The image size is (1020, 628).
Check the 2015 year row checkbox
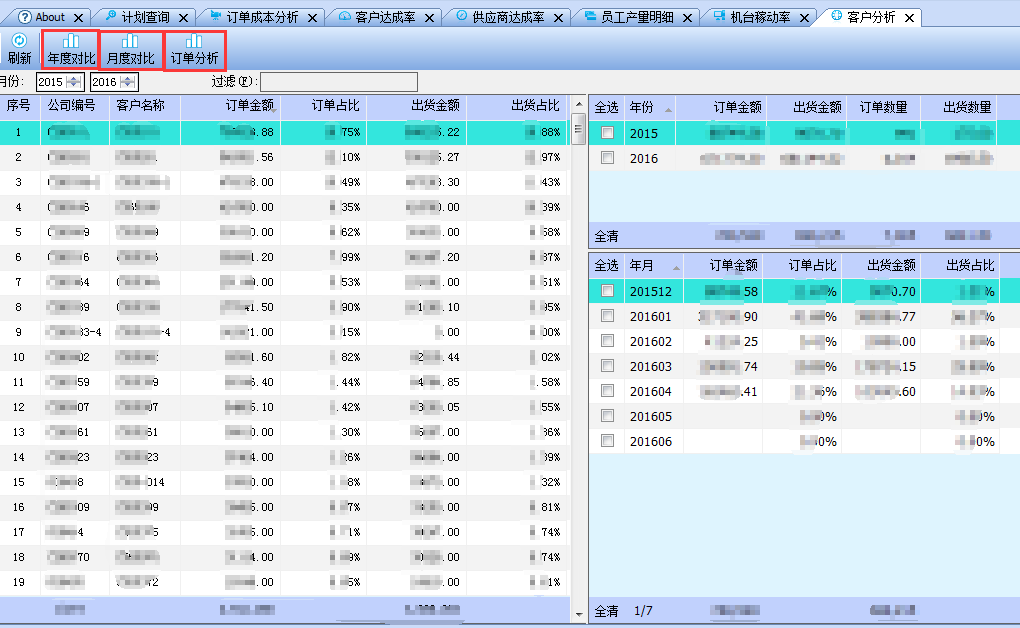pos(607,133)
